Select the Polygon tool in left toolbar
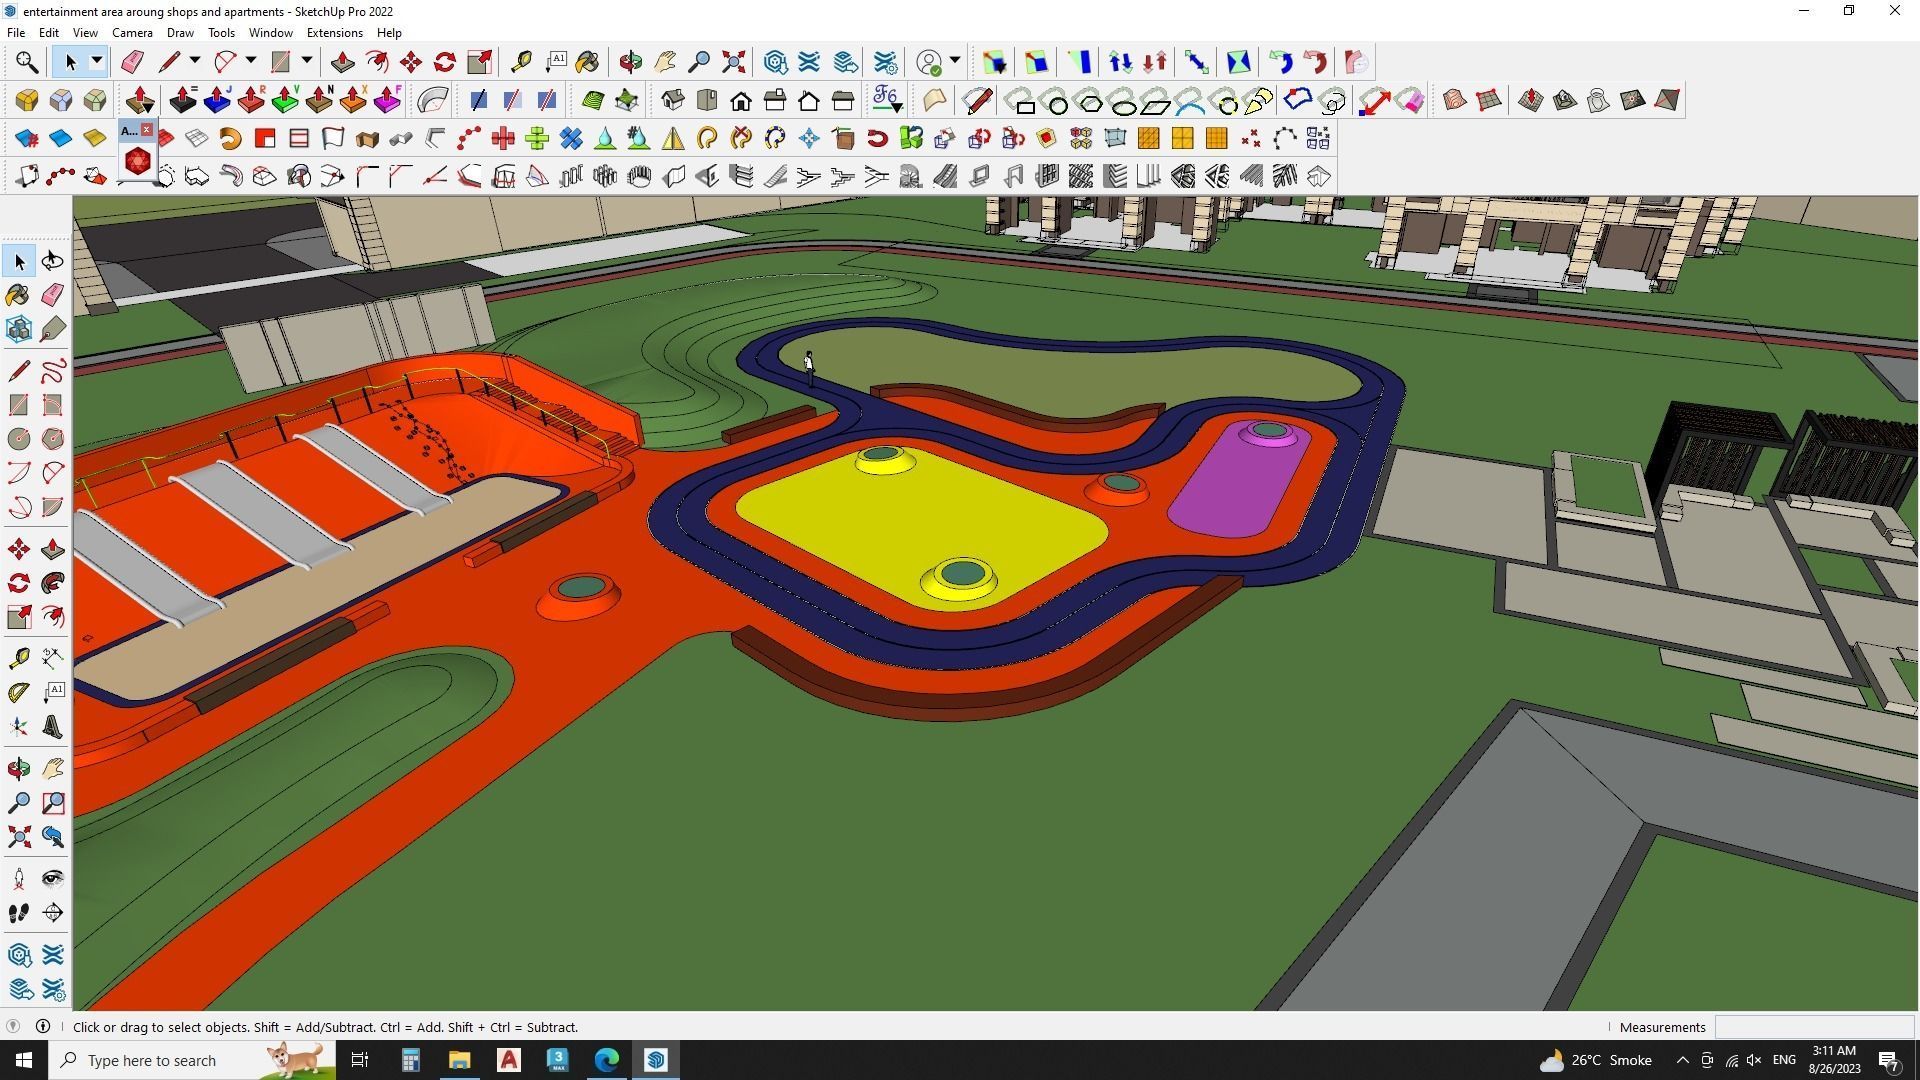 pos(53,439)
